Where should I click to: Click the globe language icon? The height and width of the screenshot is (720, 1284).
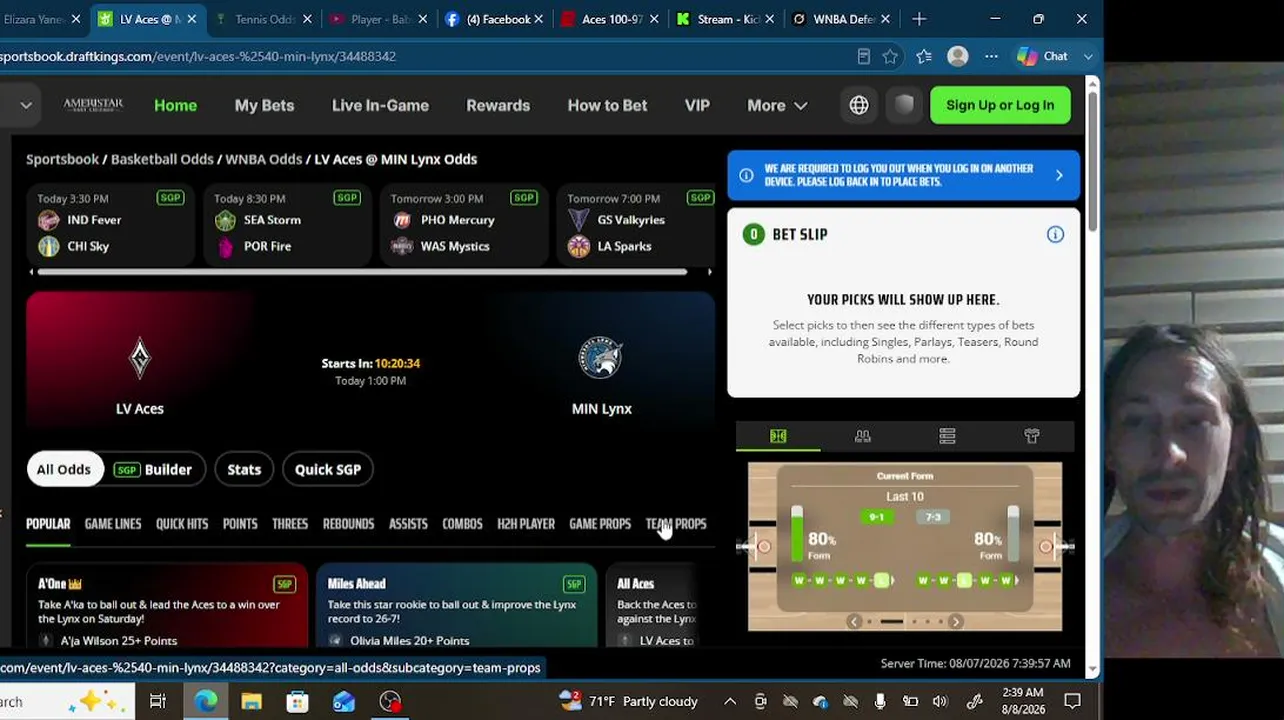click(859, 105)
